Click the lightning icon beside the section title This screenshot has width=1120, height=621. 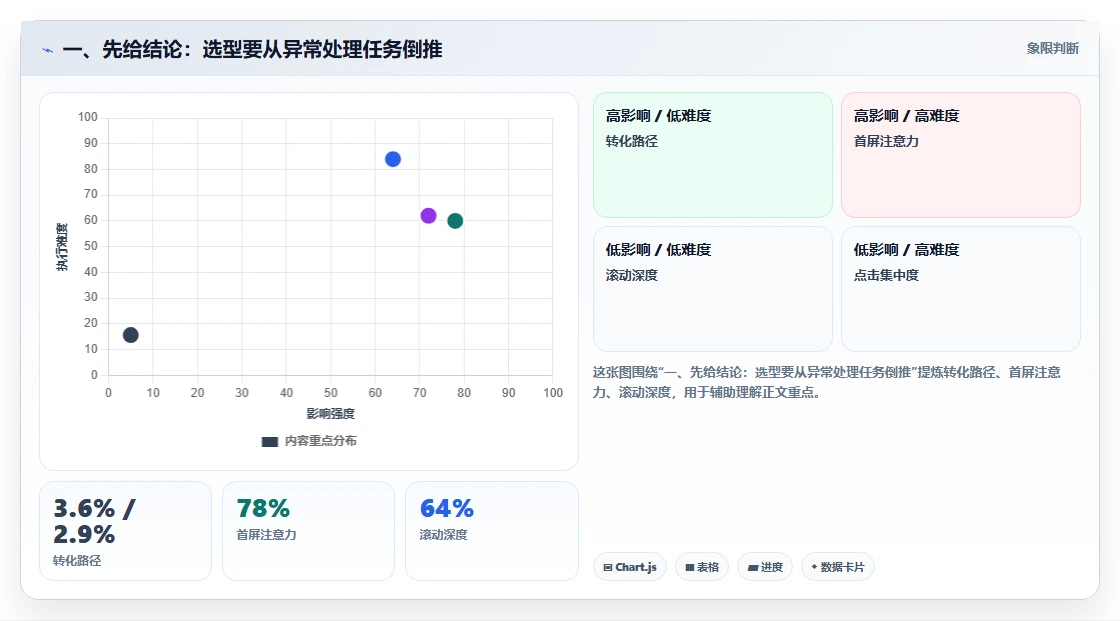pyautogui.click(x=48, y=50)
